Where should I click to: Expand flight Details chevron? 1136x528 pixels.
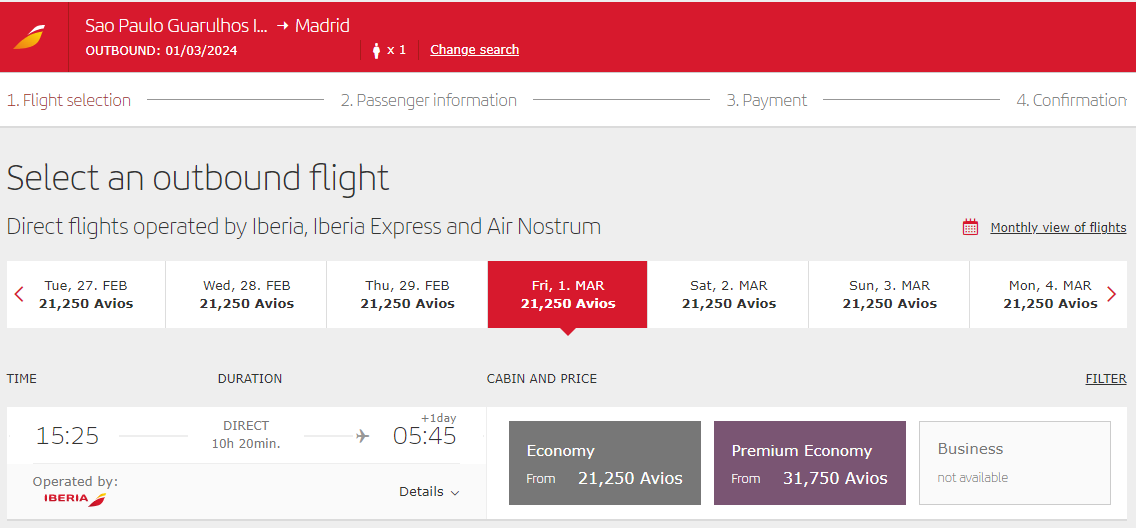455,493
